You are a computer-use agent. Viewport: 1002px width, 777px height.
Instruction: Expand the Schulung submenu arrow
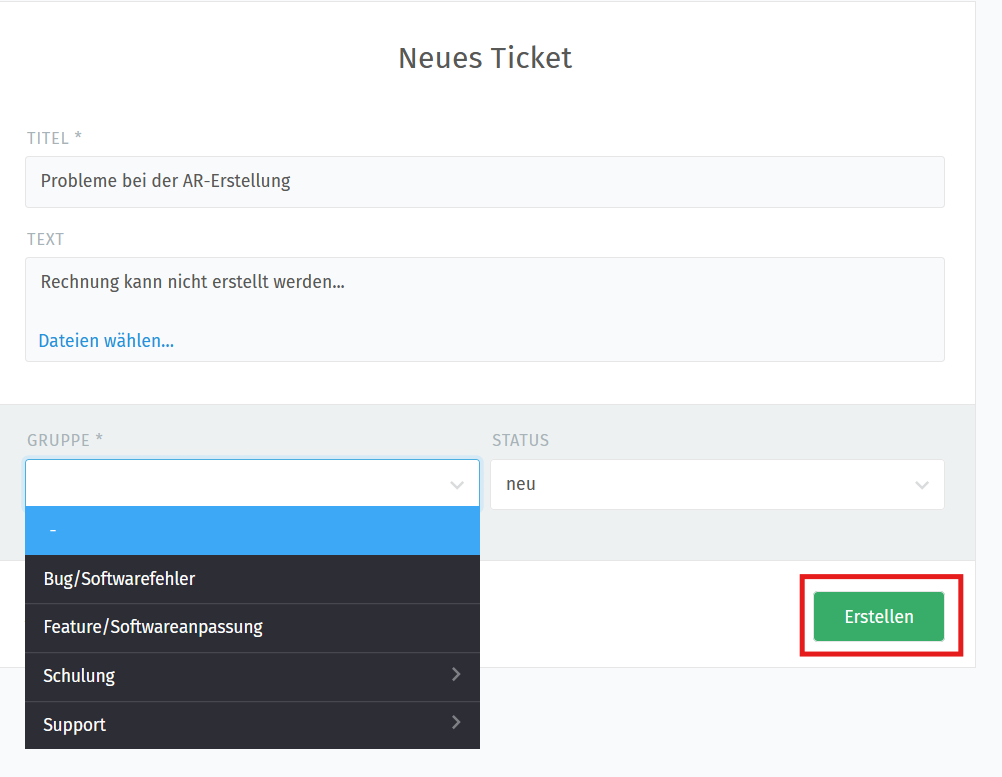click(x=456, y=674)
